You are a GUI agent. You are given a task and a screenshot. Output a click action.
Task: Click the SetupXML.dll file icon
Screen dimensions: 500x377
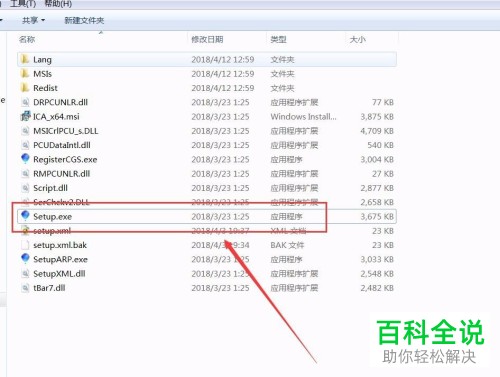click(25, 274)
